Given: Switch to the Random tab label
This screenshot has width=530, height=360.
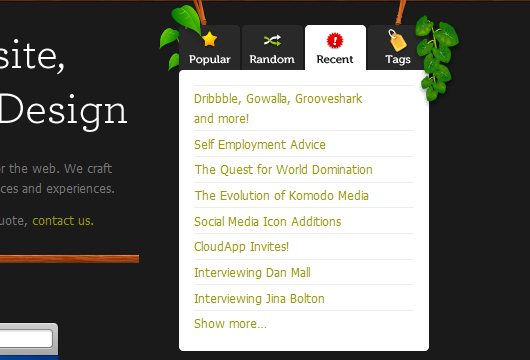Looking at the screenshot, I should coord(272,59).
